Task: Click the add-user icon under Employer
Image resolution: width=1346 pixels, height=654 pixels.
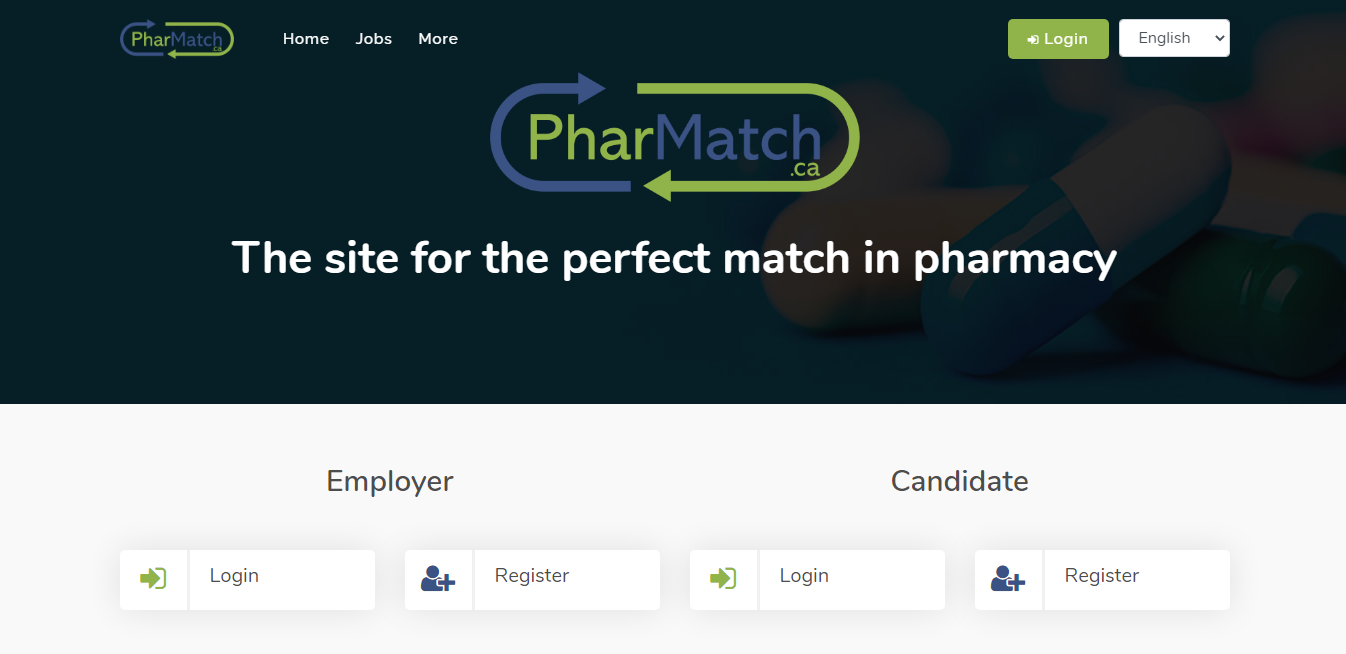Action: 438,578
